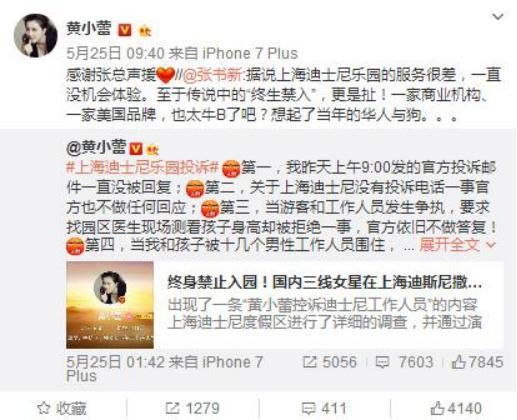Viewport: 517px width, 420px height.
Task: Open the @张书新 mention link
Action: tap(212, 76)
